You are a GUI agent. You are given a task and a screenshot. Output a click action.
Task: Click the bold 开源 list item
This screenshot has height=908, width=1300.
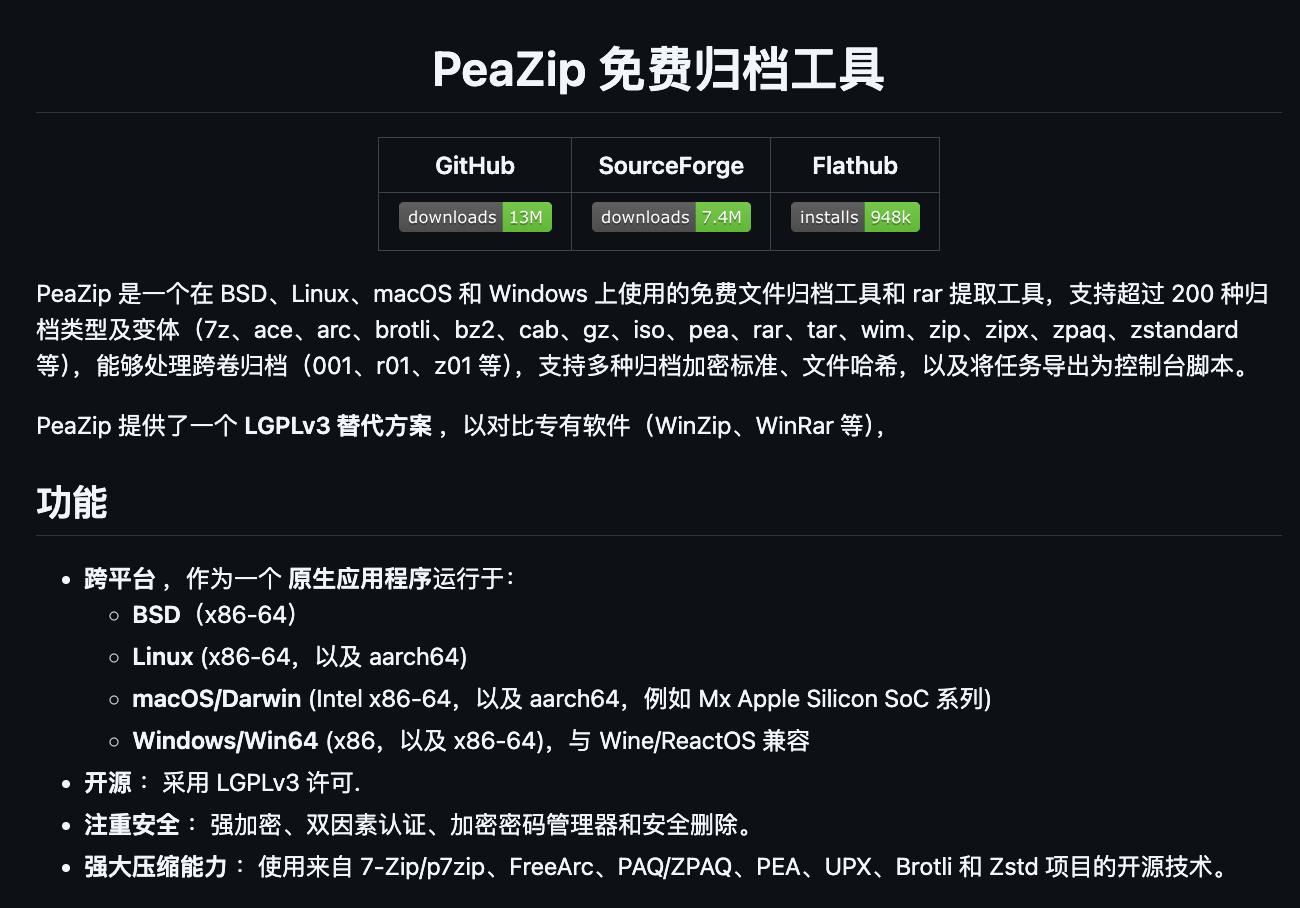coord(108,783)
